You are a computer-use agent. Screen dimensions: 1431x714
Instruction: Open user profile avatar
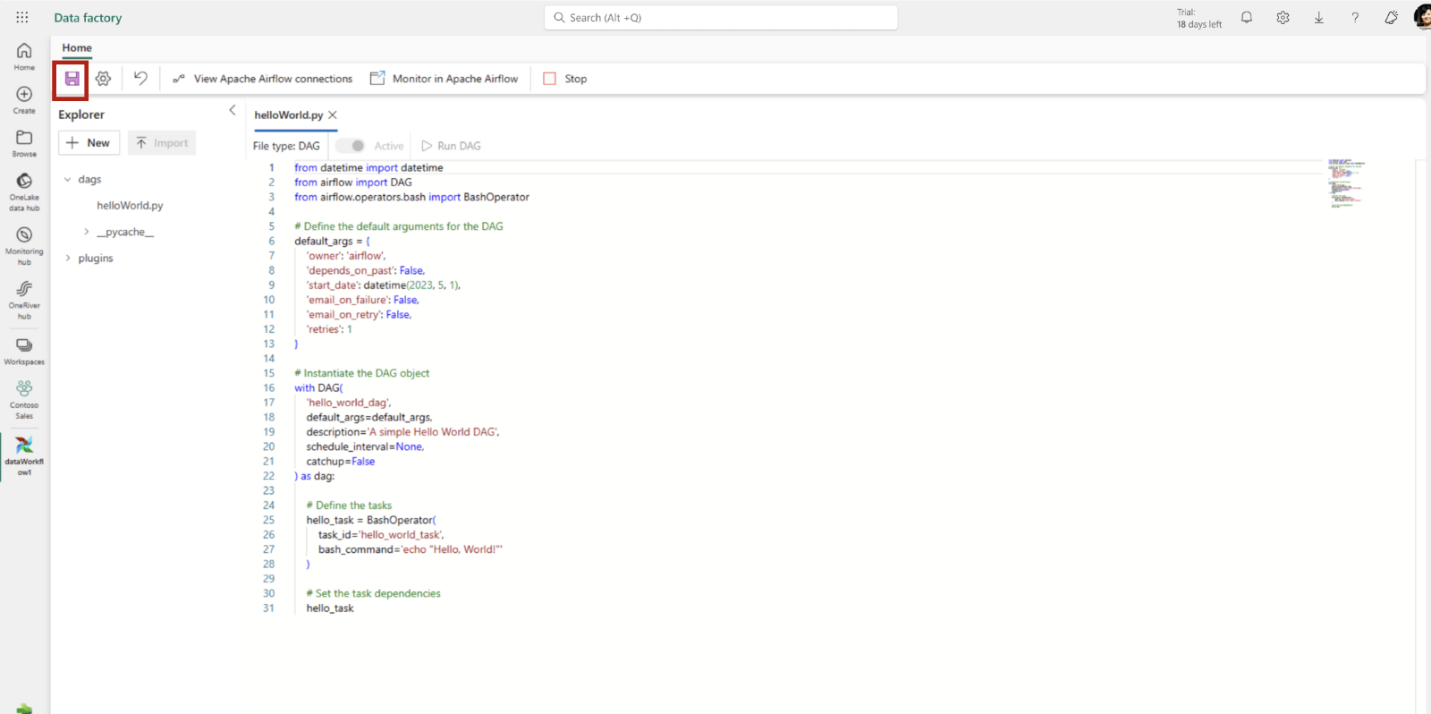(1422, 17)
